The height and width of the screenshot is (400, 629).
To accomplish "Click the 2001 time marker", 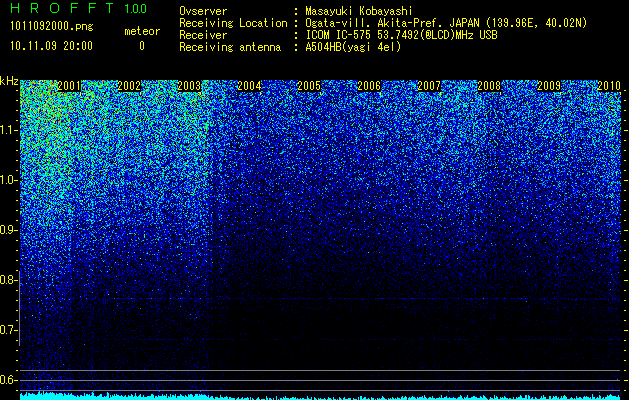I will 69,86.
